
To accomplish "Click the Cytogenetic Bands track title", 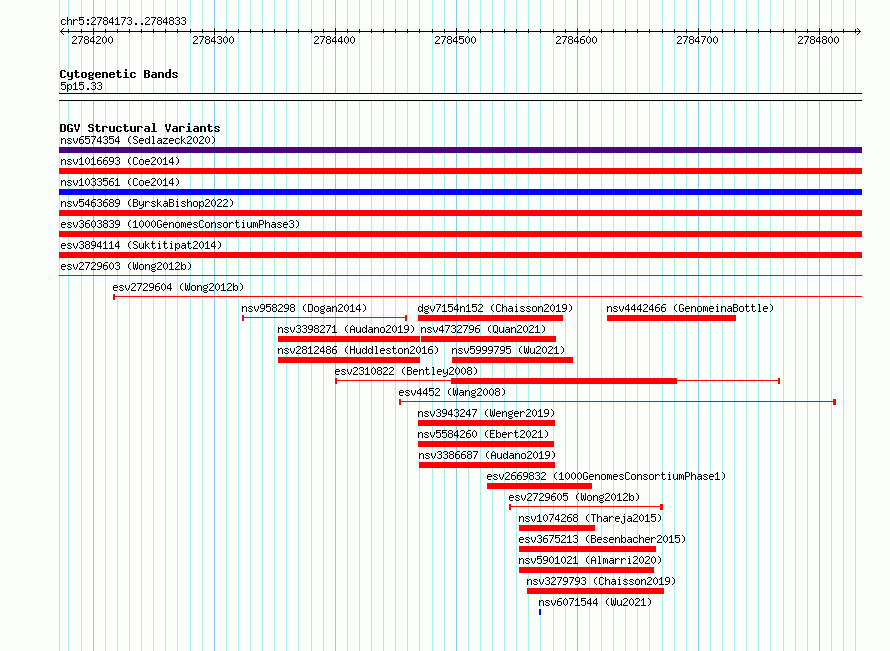I will pyautogui.click(x=119, y=74).
